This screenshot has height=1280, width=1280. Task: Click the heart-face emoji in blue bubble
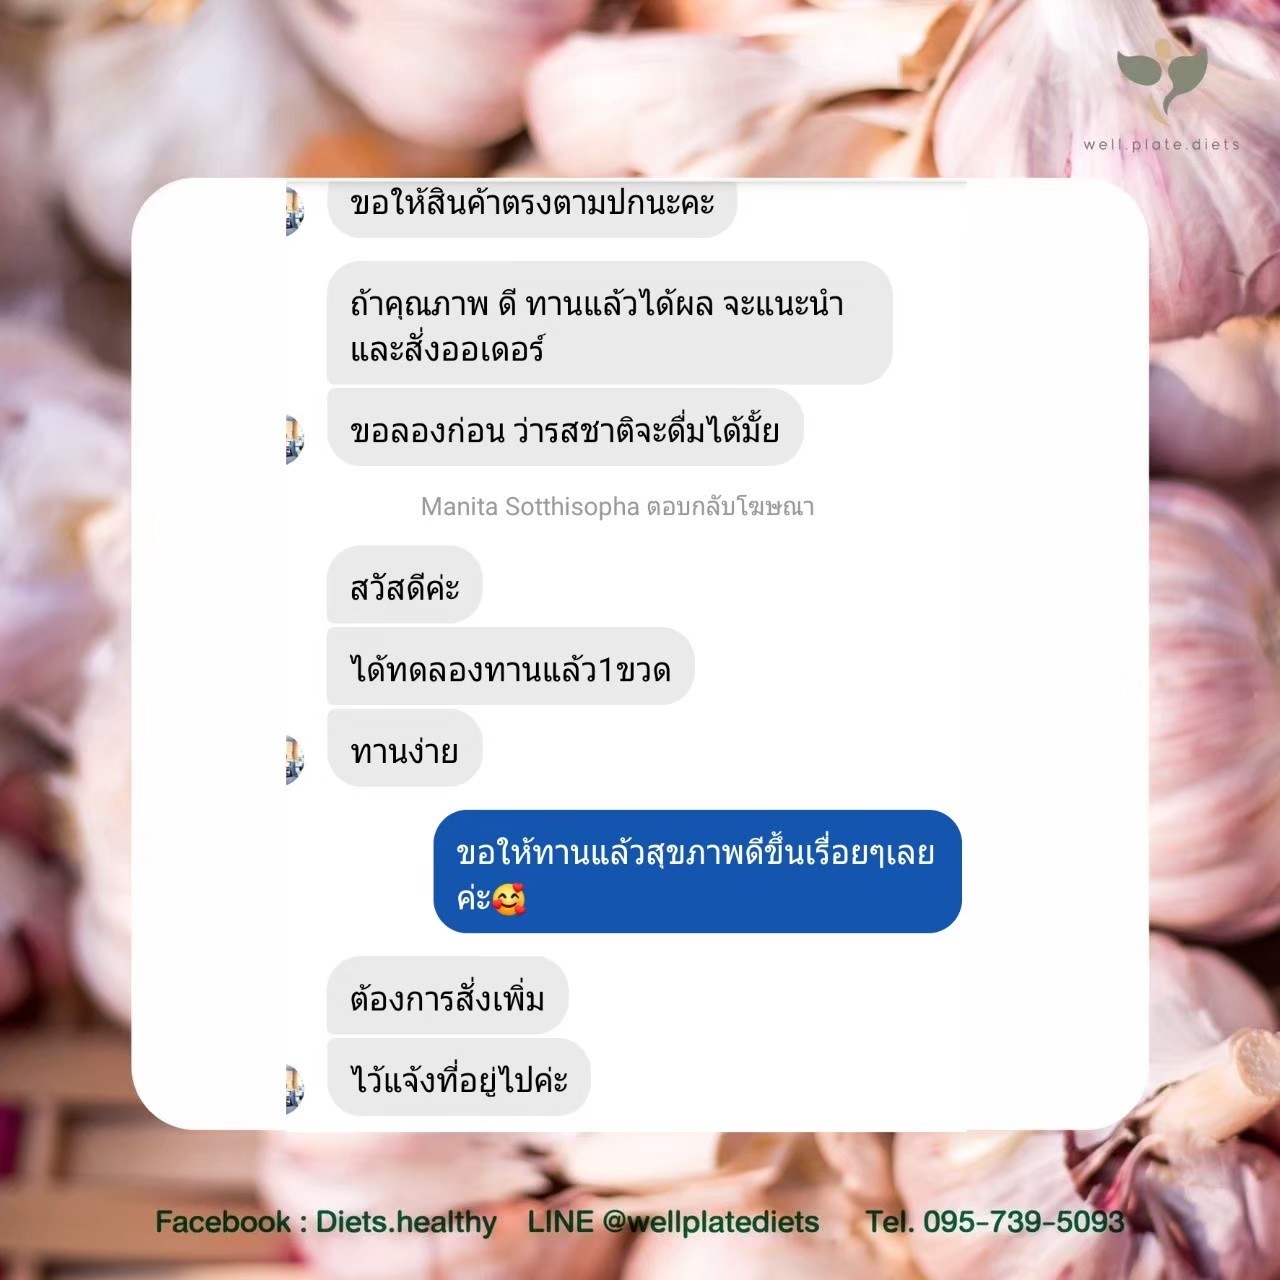click(x=509, y=898)
